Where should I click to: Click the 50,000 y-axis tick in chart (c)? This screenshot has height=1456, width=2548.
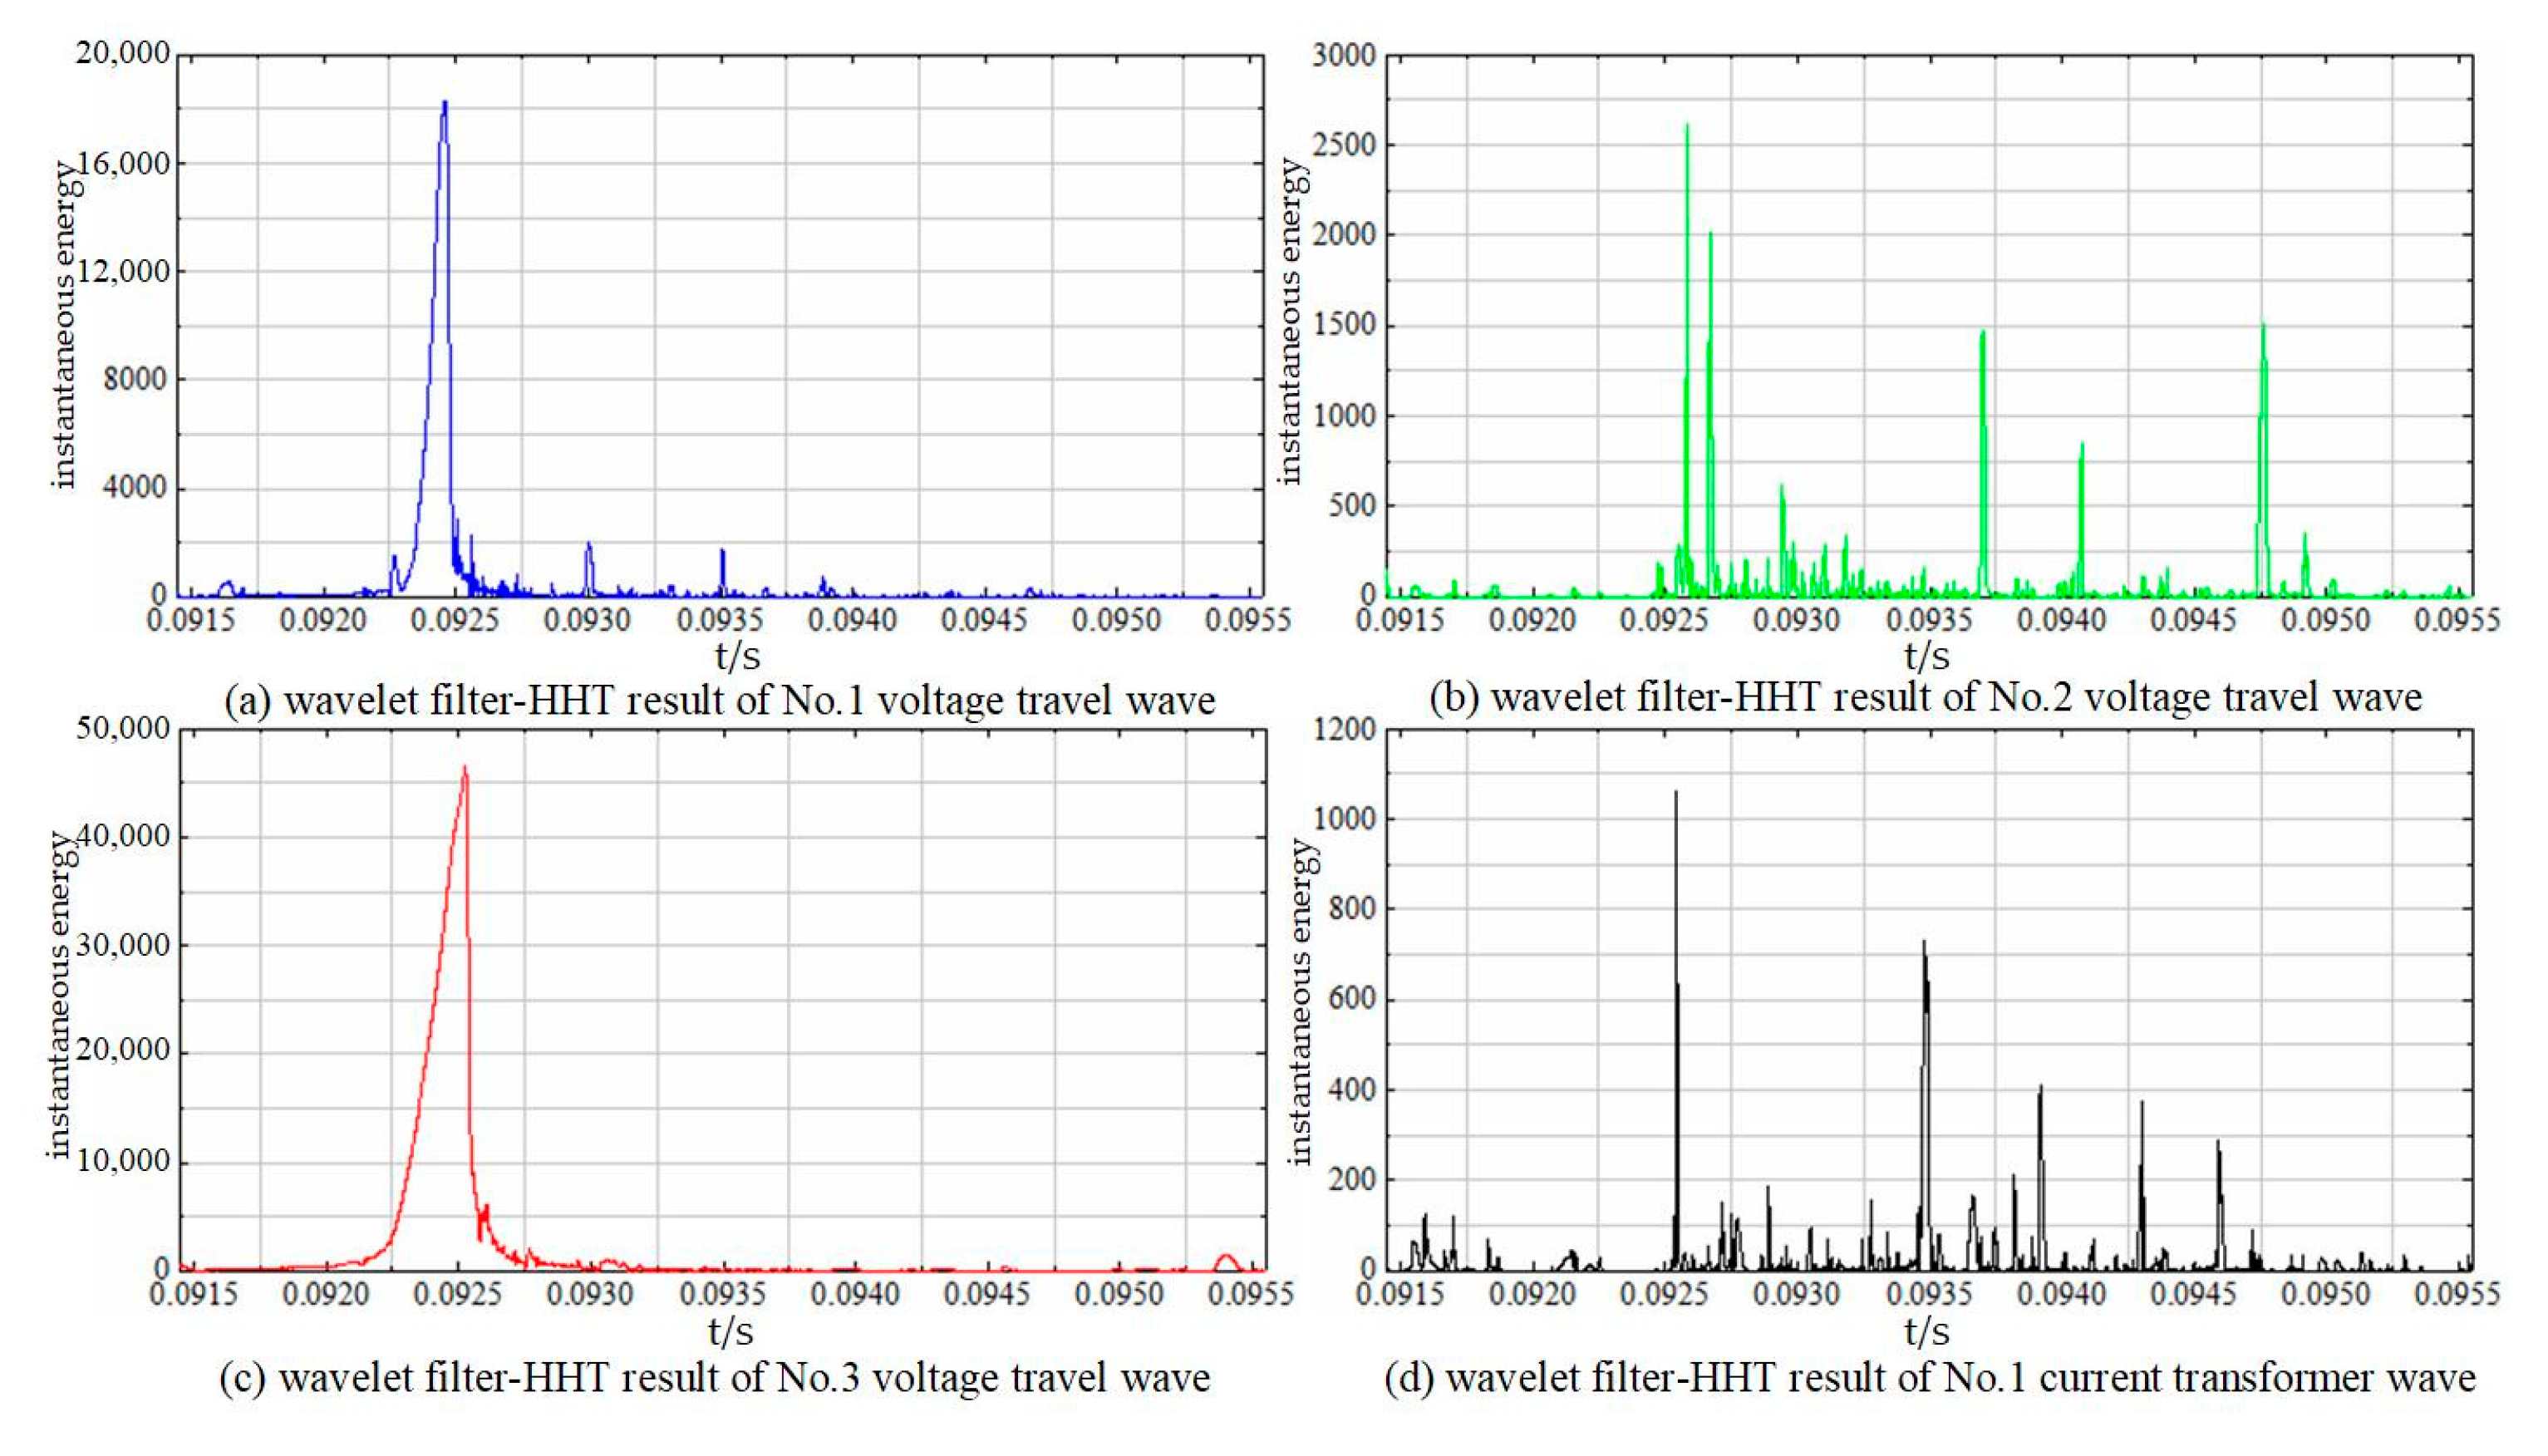coord(123,728)
